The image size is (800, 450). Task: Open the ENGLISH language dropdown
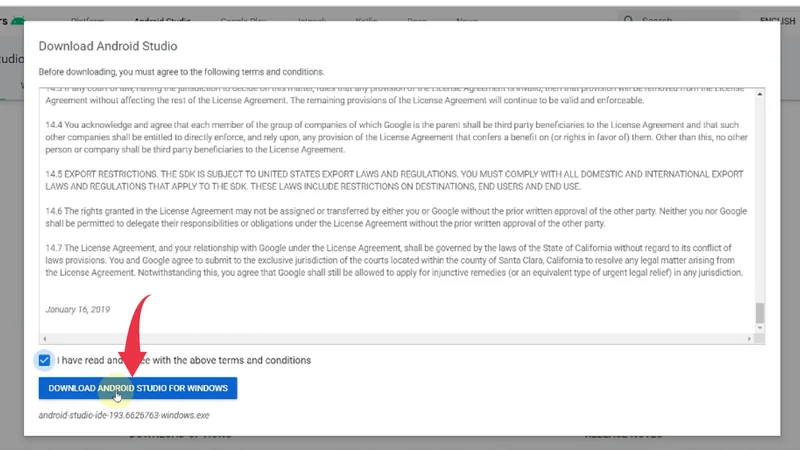778,20
